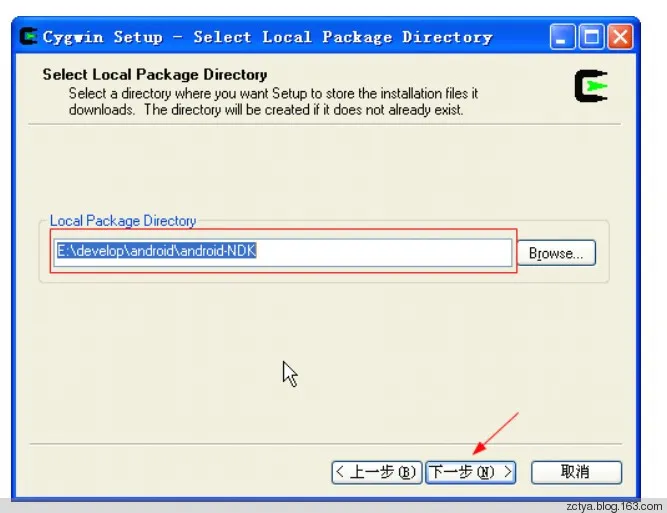Click the 'Local Package Directory' group label
Image resolution: width=667 pixels, height=513 pixels.
pos(123,221)
